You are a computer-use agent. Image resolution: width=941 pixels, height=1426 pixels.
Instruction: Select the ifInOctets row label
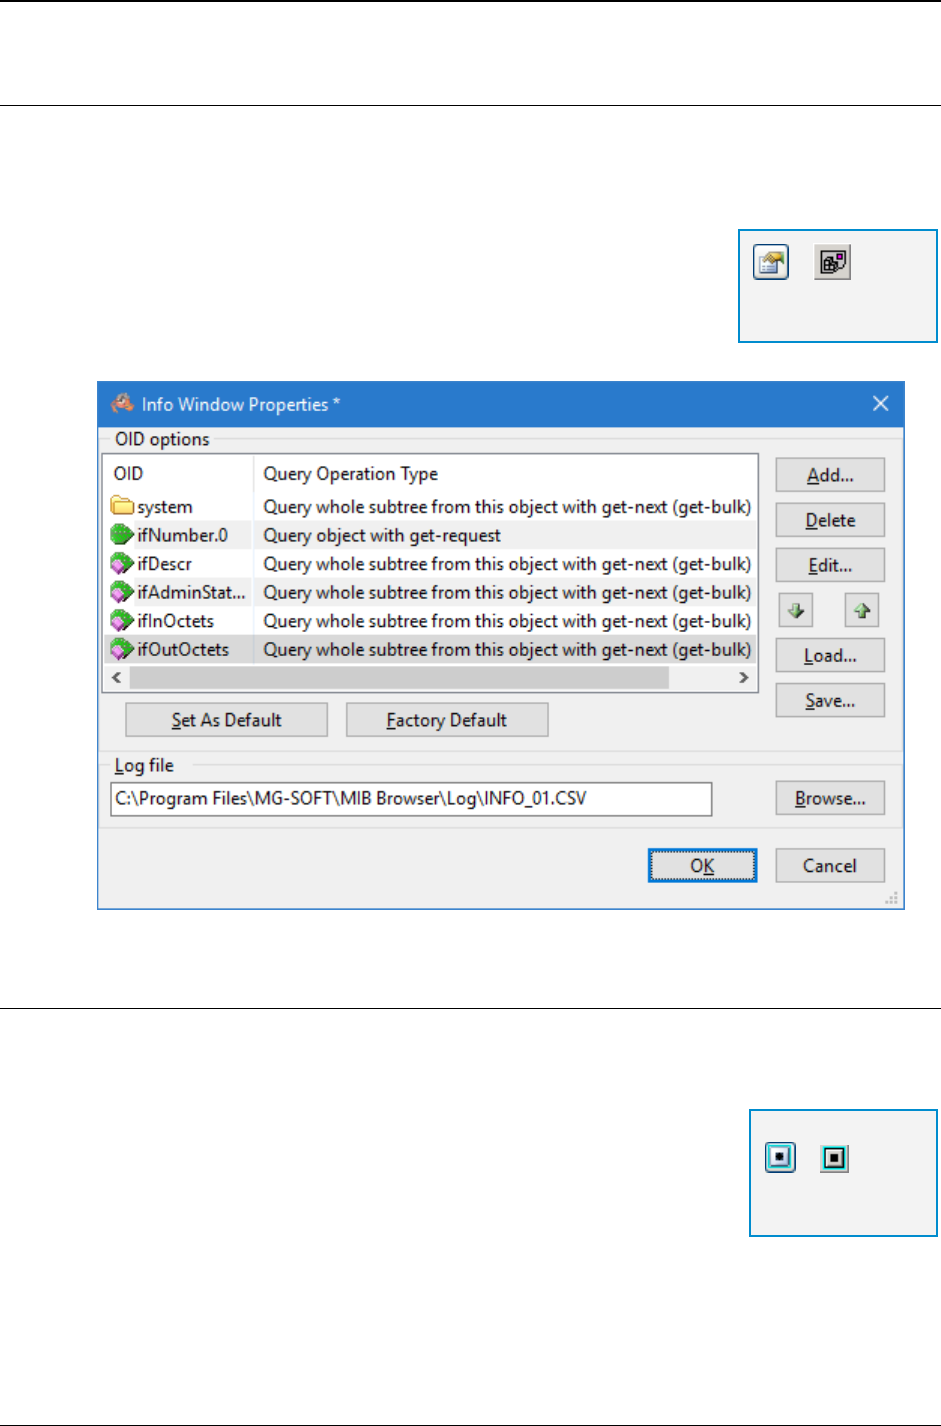(175, 621)
